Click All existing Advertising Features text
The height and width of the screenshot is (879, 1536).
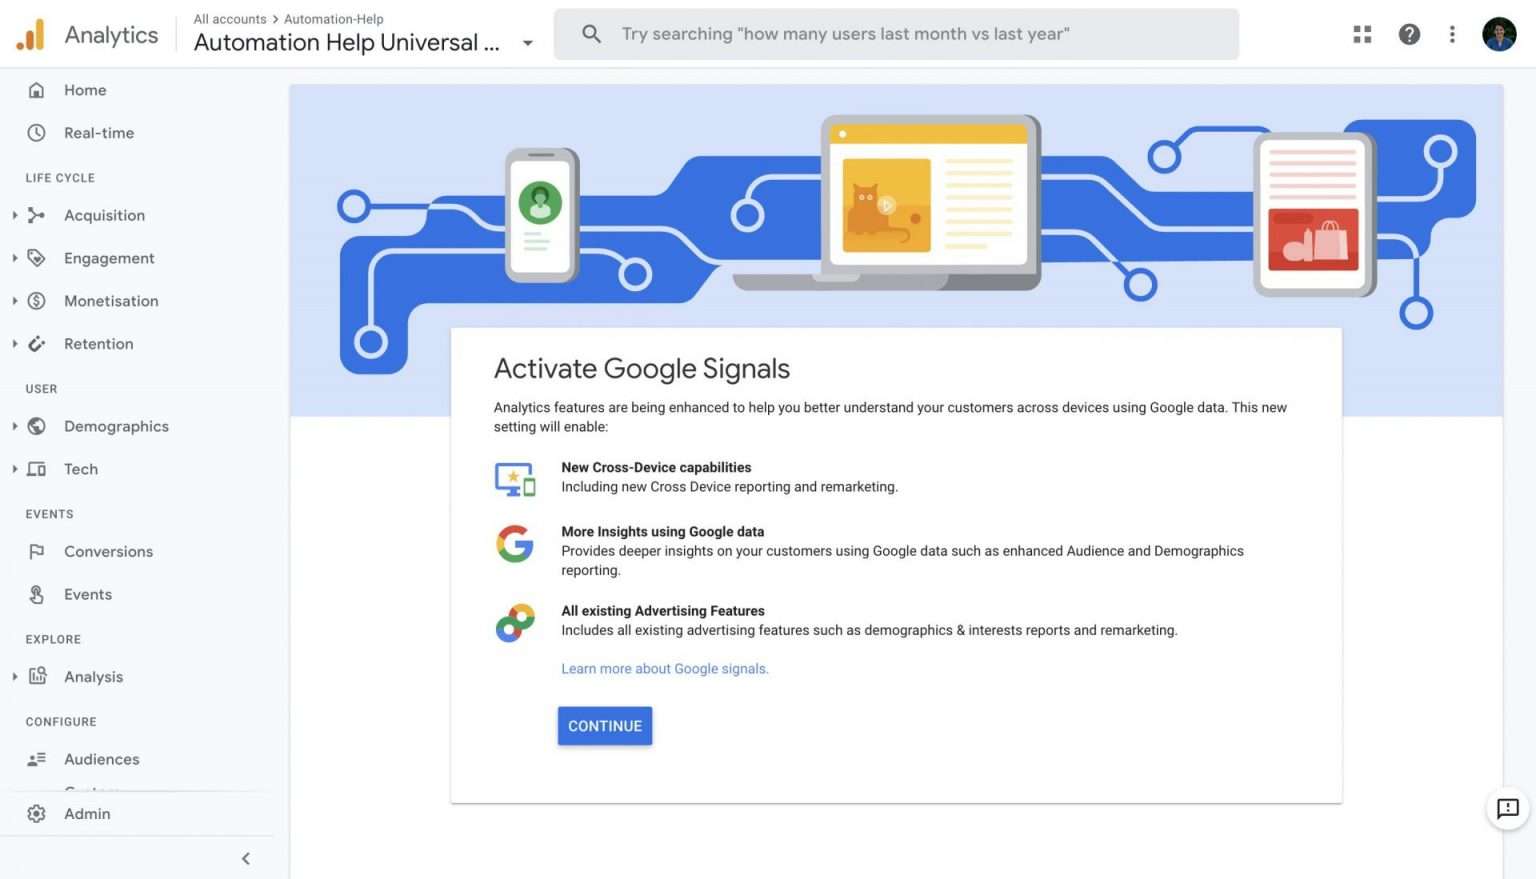pos(663,611)
